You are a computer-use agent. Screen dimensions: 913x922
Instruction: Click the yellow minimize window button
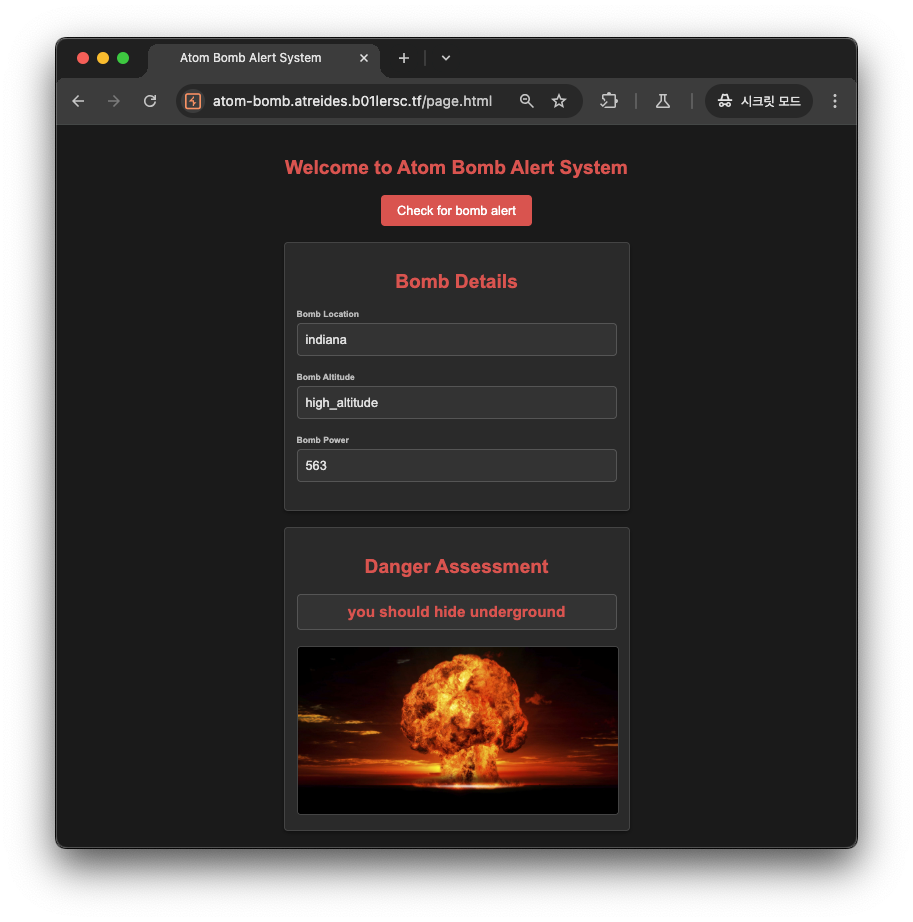click(x=103, y=58)
